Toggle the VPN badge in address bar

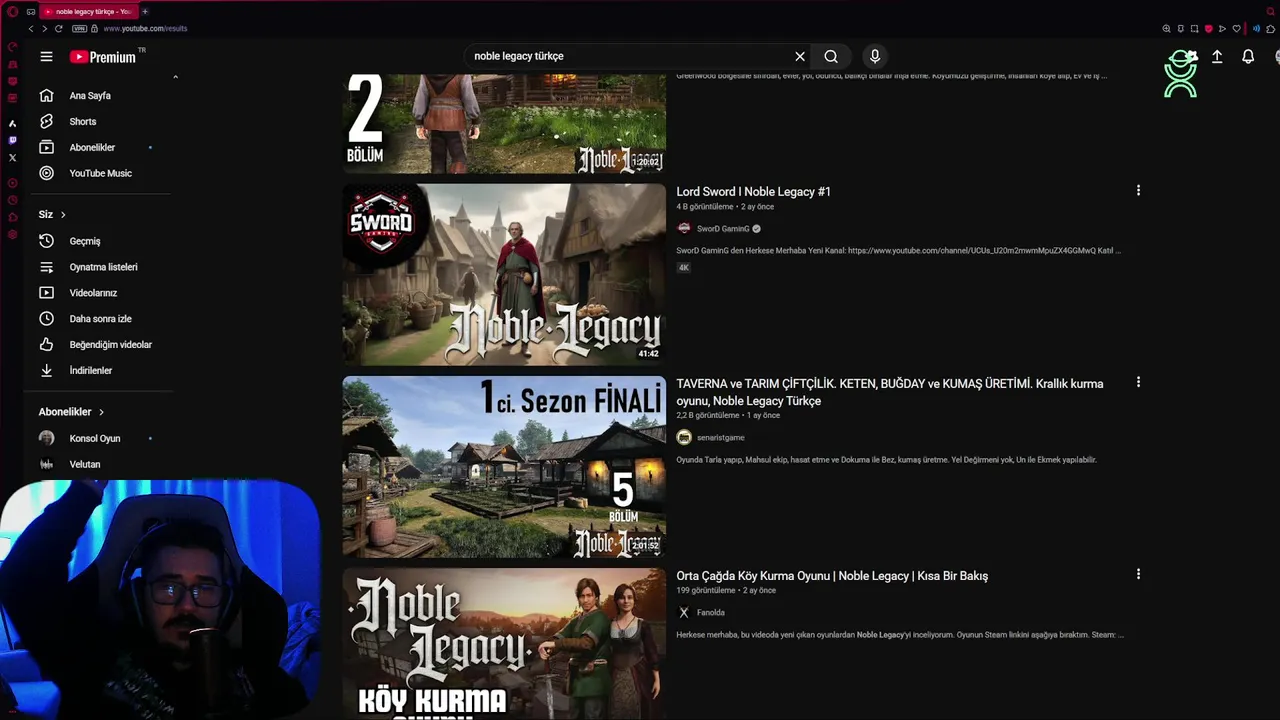coord(80,29)
